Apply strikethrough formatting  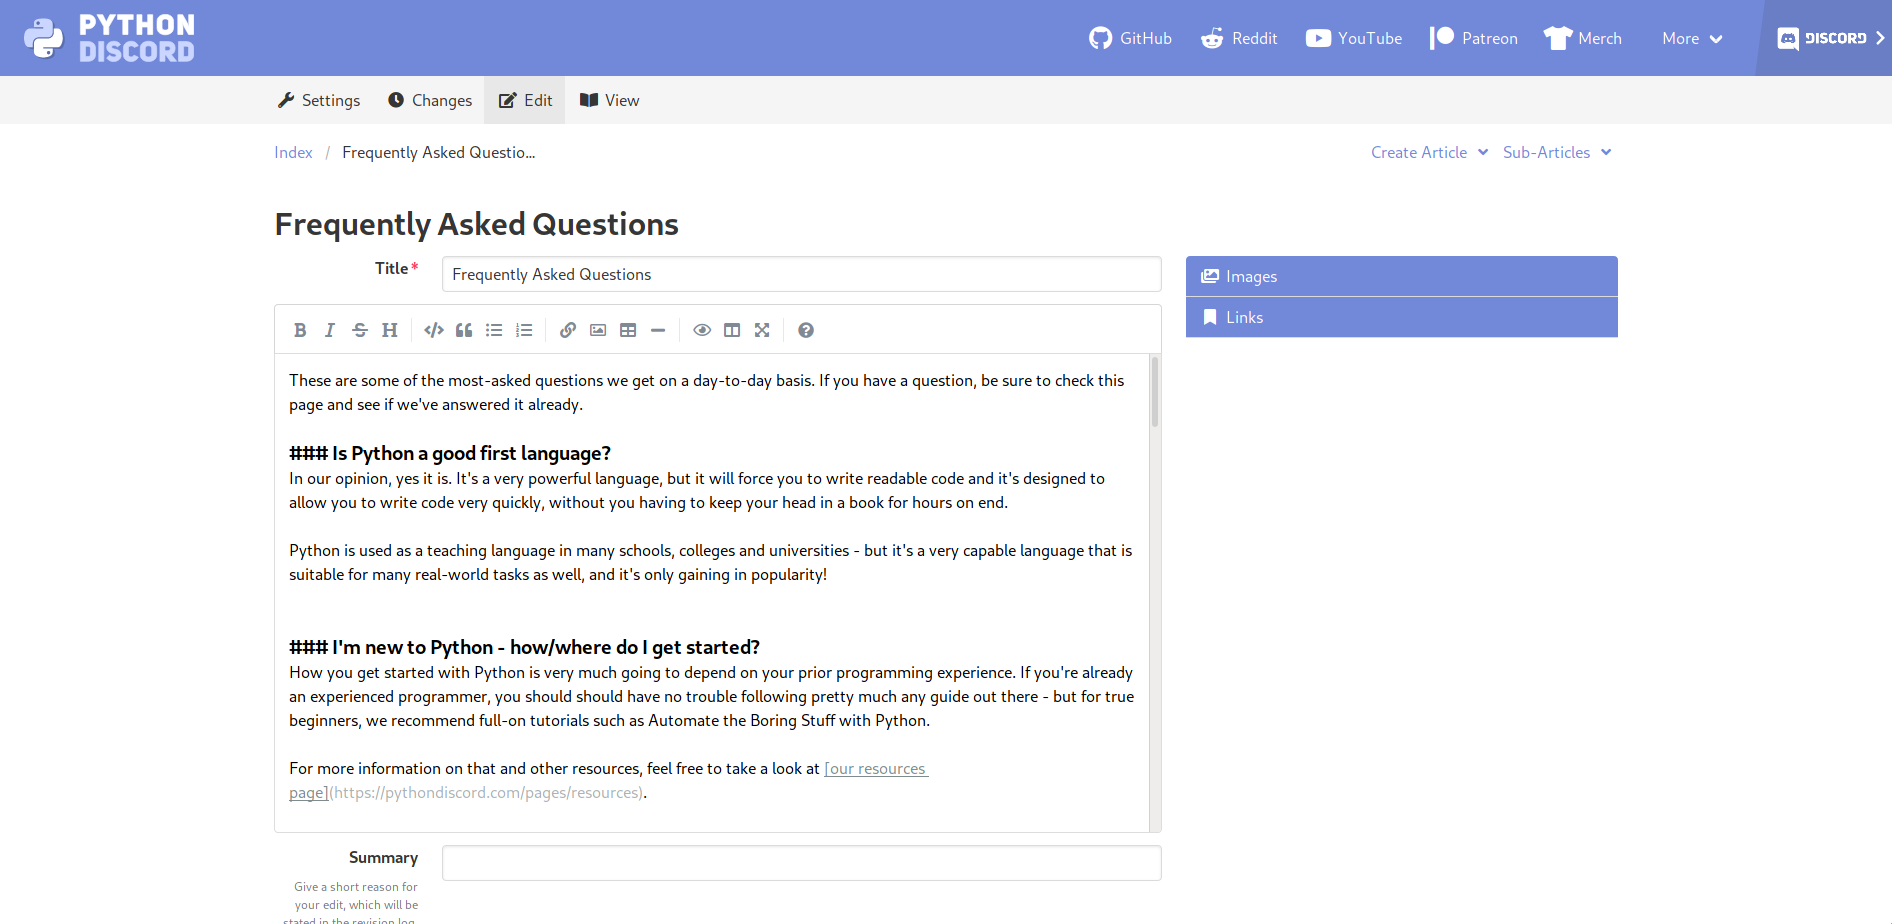360,330
